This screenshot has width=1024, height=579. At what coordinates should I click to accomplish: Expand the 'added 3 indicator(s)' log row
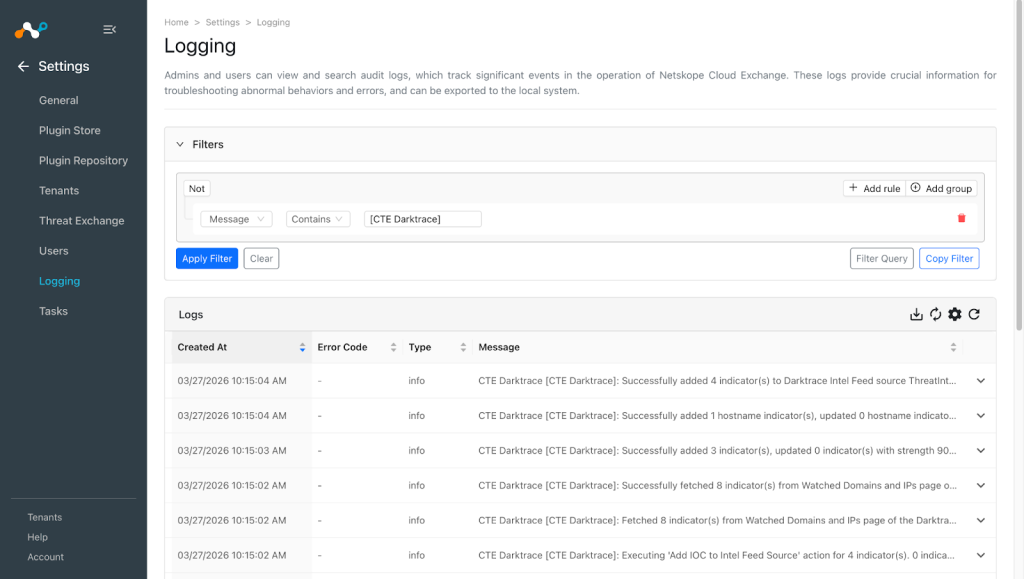coord(980,450)
